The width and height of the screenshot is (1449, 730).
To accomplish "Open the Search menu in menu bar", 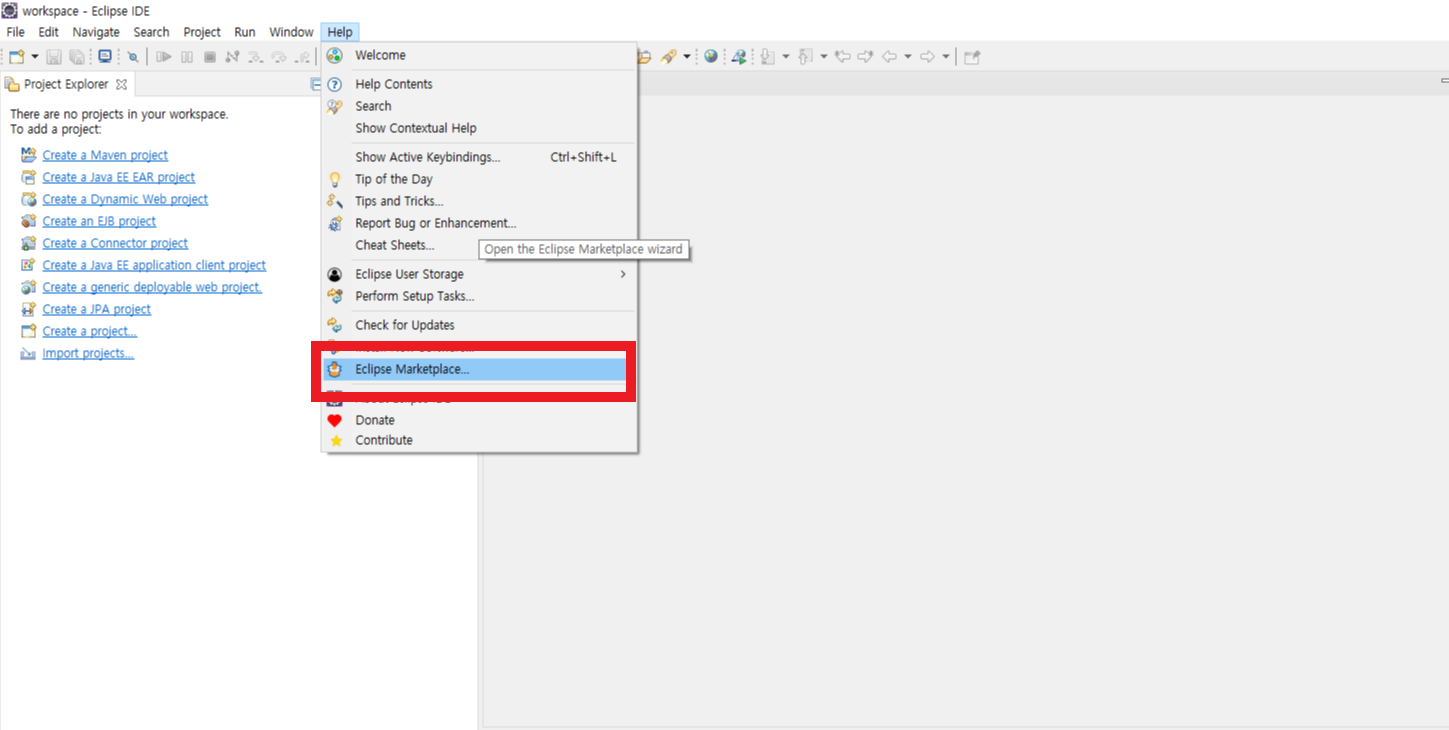I will click(151, 32).
